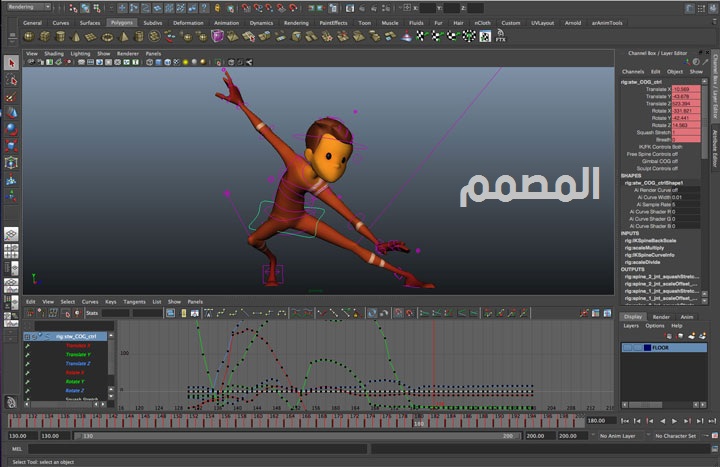Create a polygon cone from shelf
The height and width of the screenshot is (467, 720).
click(76, 37)
